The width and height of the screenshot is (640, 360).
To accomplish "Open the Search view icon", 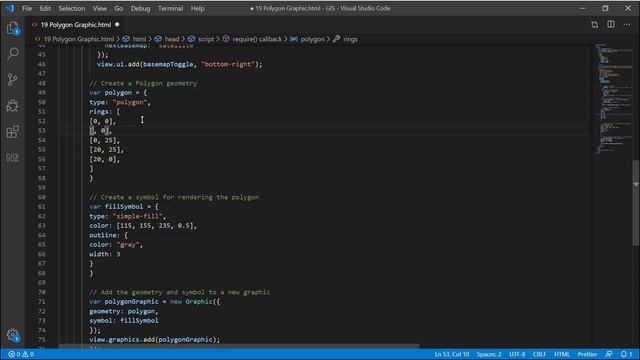I will click(13, 53).
